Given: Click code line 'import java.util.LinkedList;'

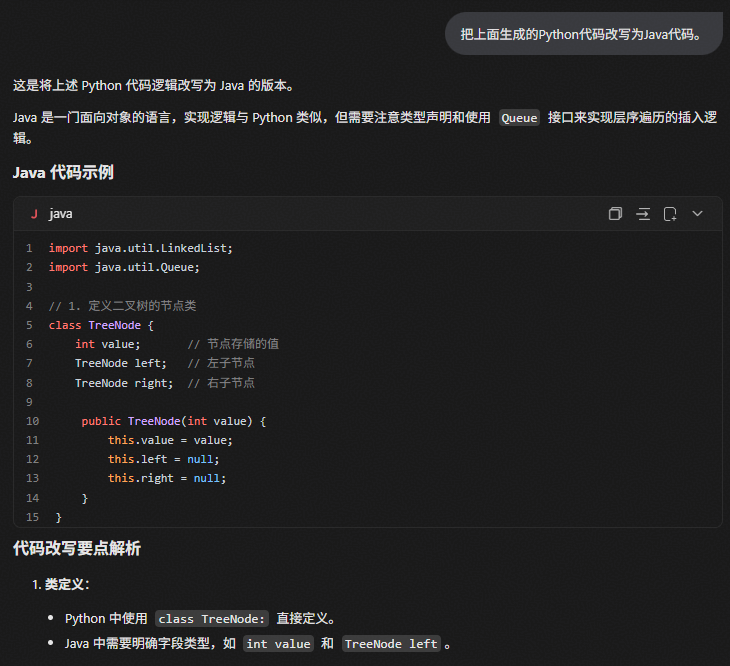Looking at the screenshot, I should pos(141,248).
